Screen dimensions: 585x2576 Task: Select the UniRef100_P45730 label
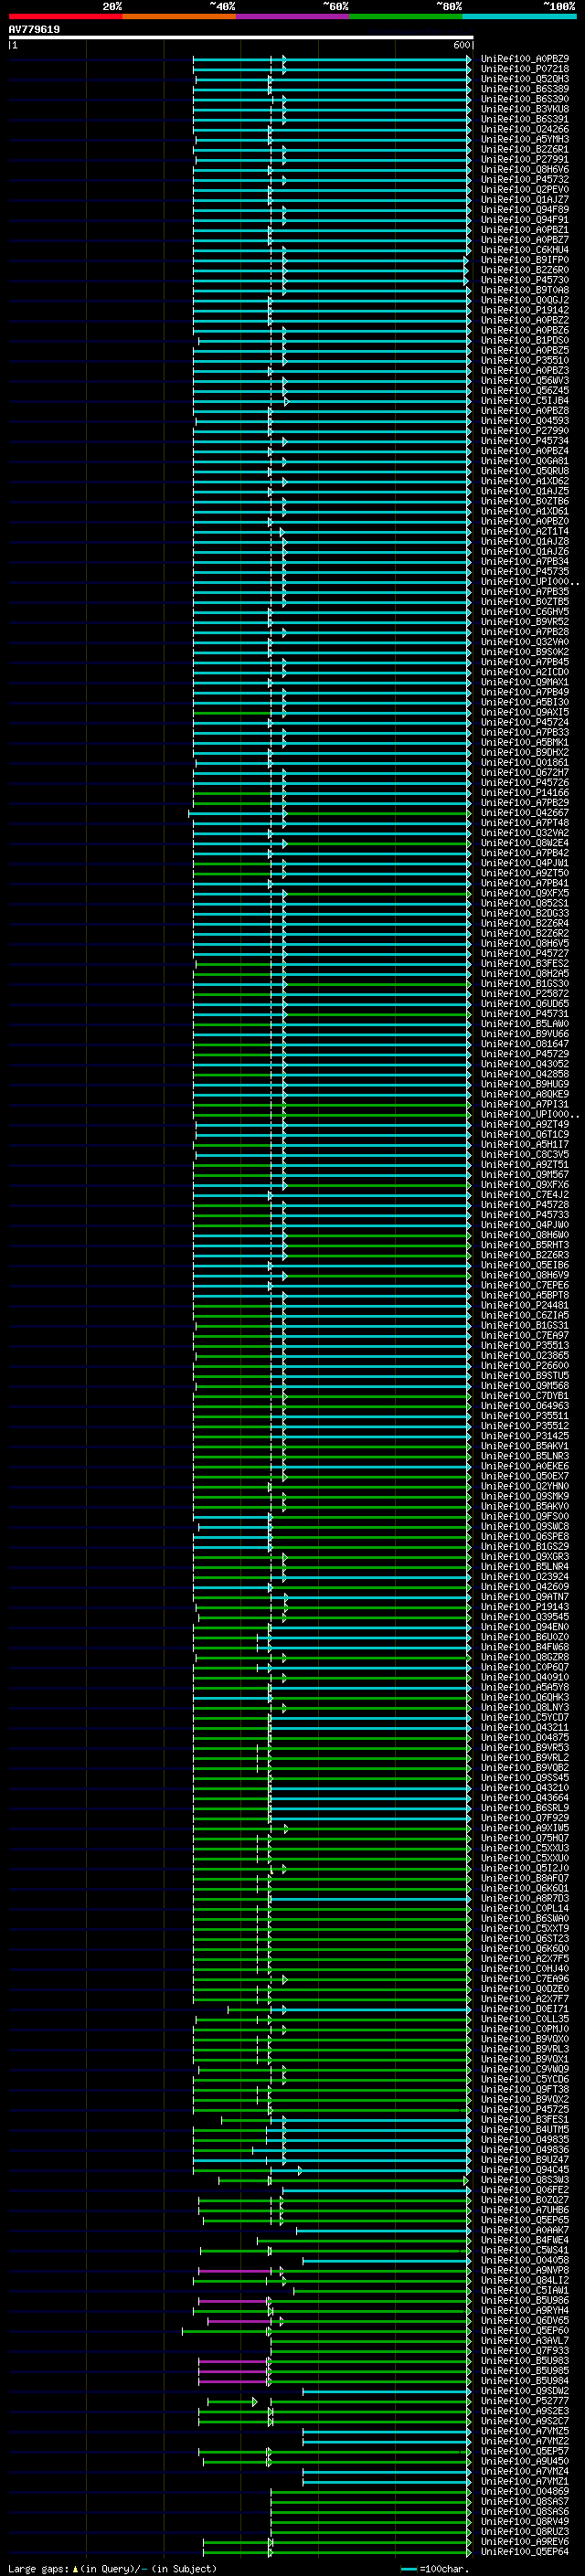(x=525, y=280)
